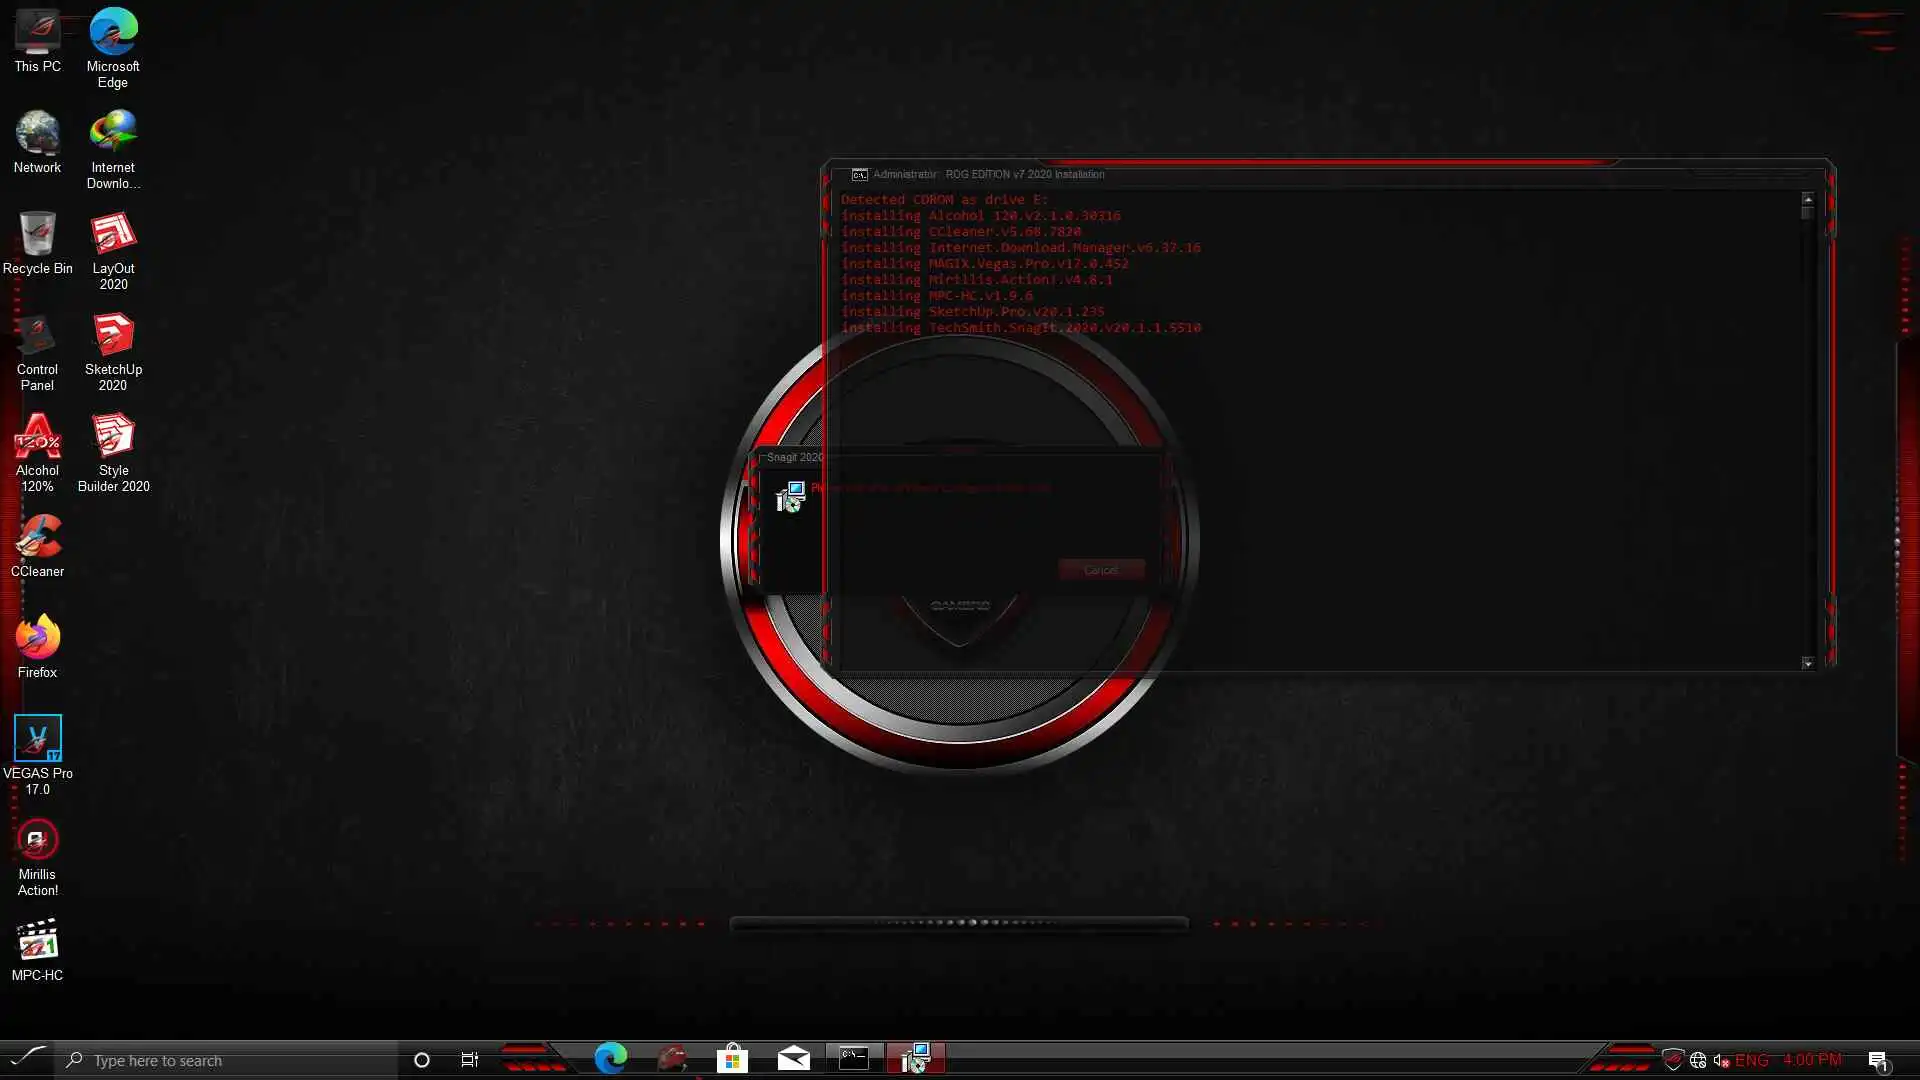Click the console scrollbar down arrow
This screenshot has width=1920, height=1080.
[1807, 663]
